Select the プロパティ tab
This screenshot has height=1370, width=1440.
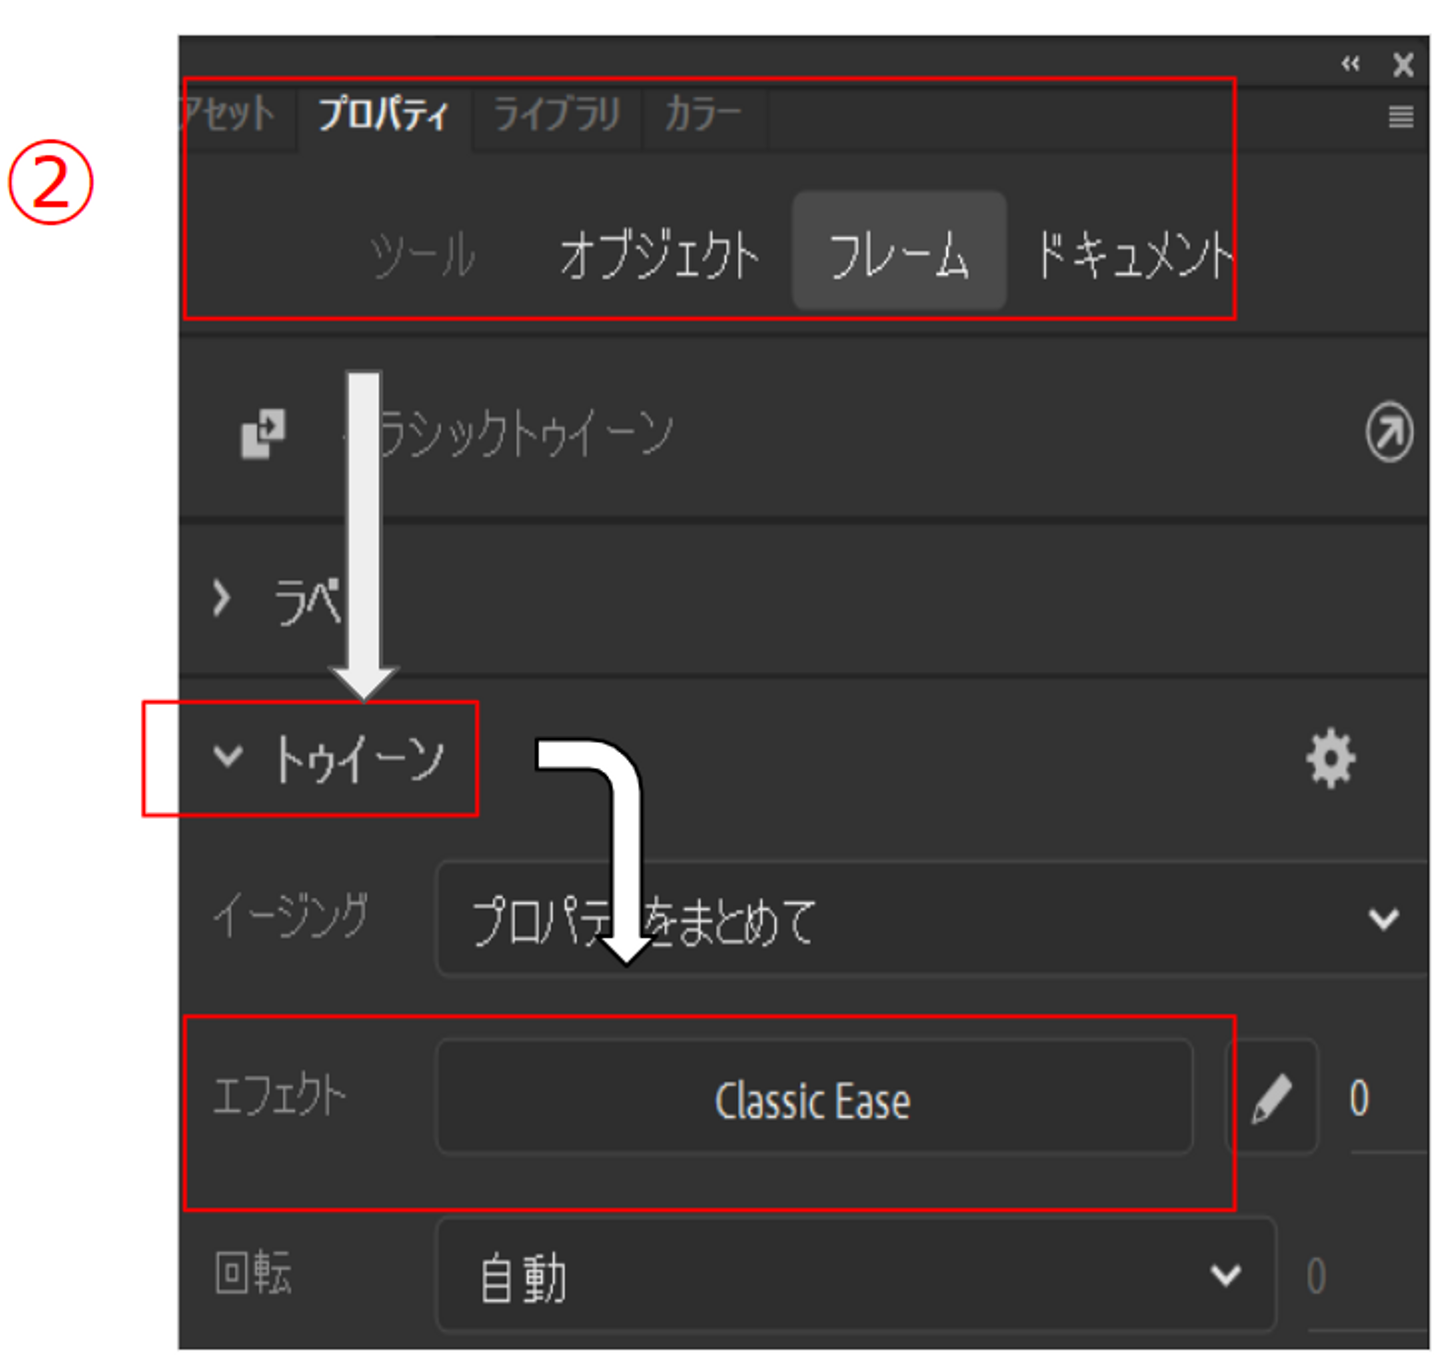pos(384,115)
